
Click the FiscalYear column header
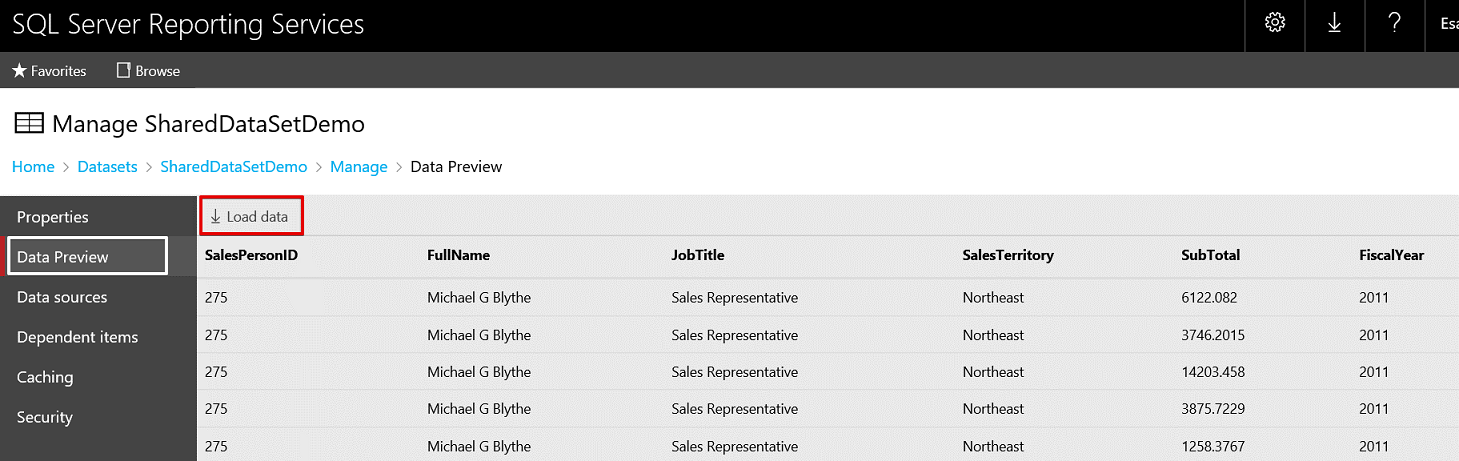click(x=1391, y=255)
